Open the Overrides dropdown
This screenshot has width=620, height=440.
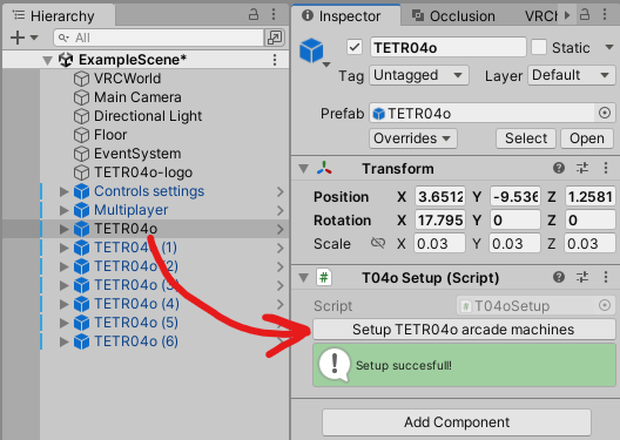[x=413, y=138]
